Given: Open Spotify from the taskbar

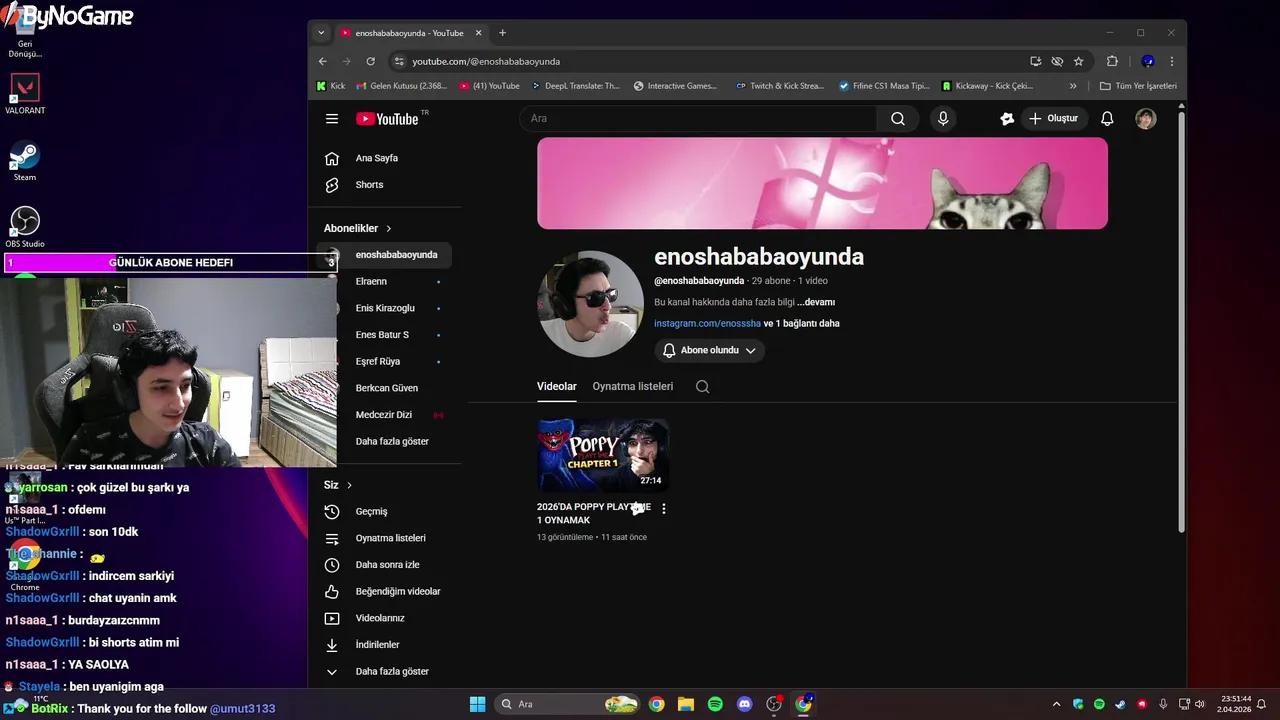Looking at the screenshot, I should [715, 704].
